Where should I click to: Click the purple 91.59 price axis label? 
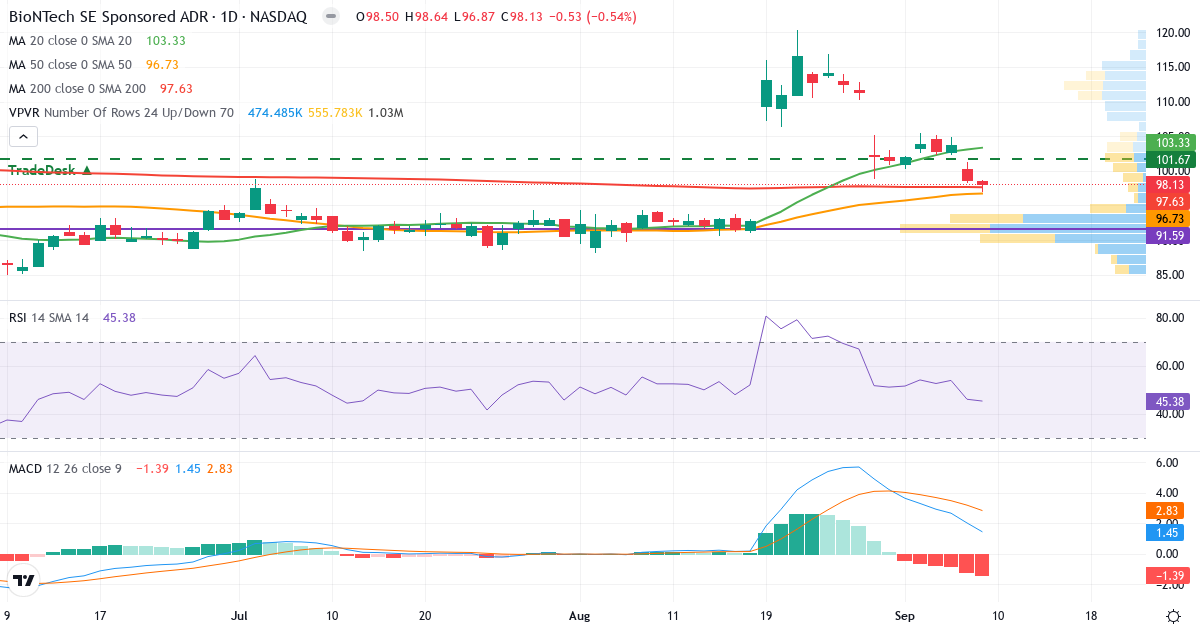tap(1169, 236)
